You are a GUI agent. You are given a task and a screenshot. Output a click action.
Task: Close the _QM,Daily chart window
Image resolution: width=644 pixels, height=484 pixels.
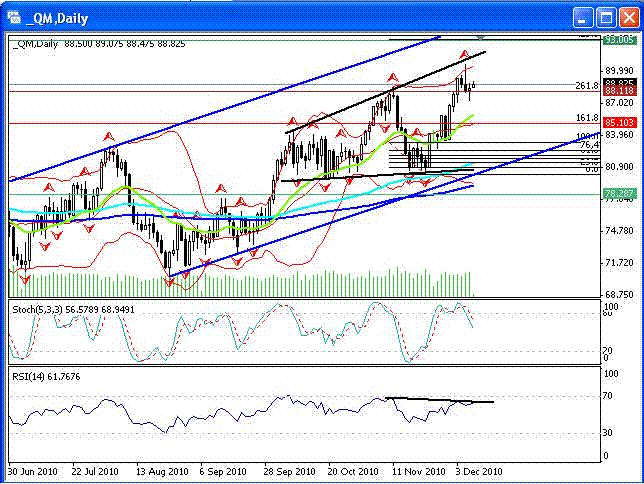tap(629, 18)
